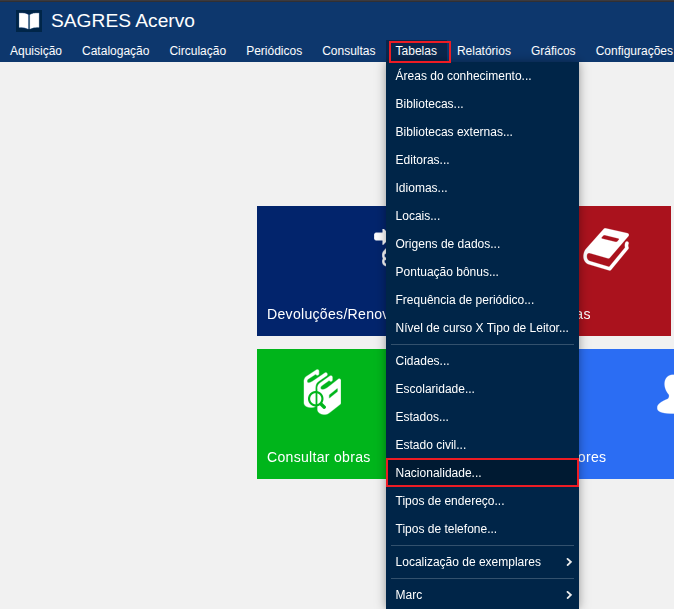Choose Pontuação bônus... option

point(482,272)
